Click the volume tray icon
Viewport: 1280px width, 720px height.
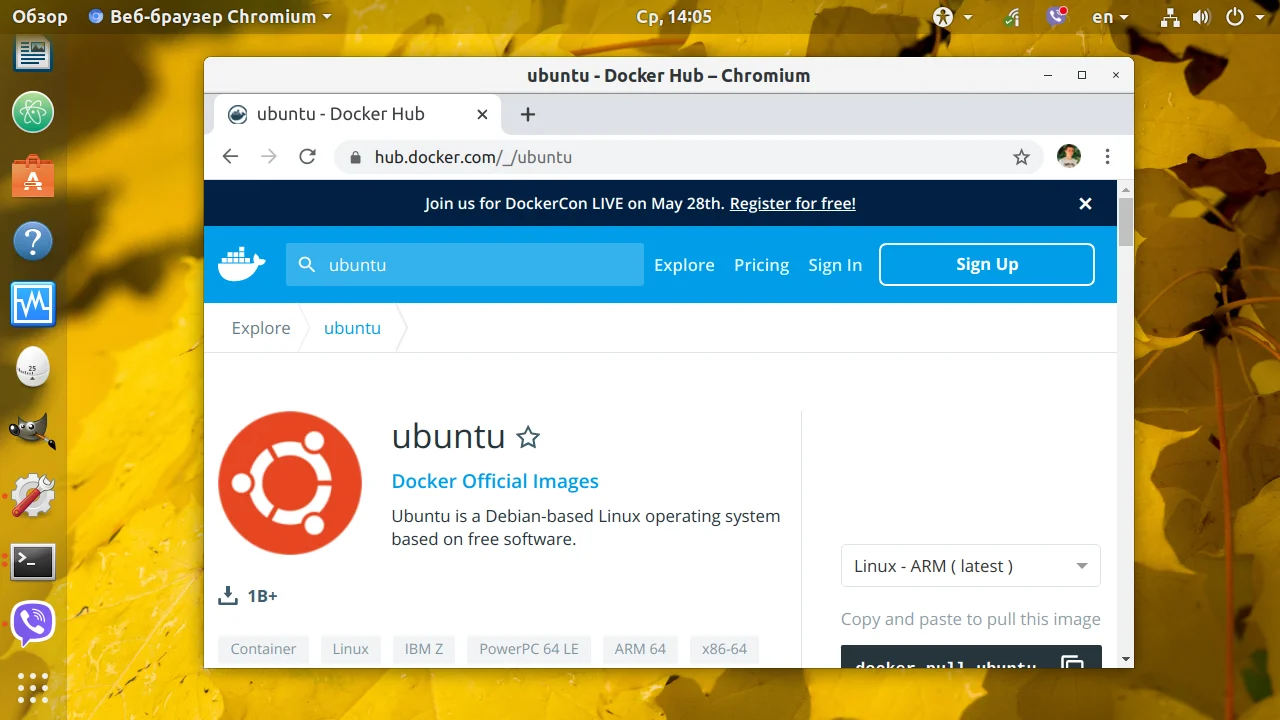click(1202, 17)
